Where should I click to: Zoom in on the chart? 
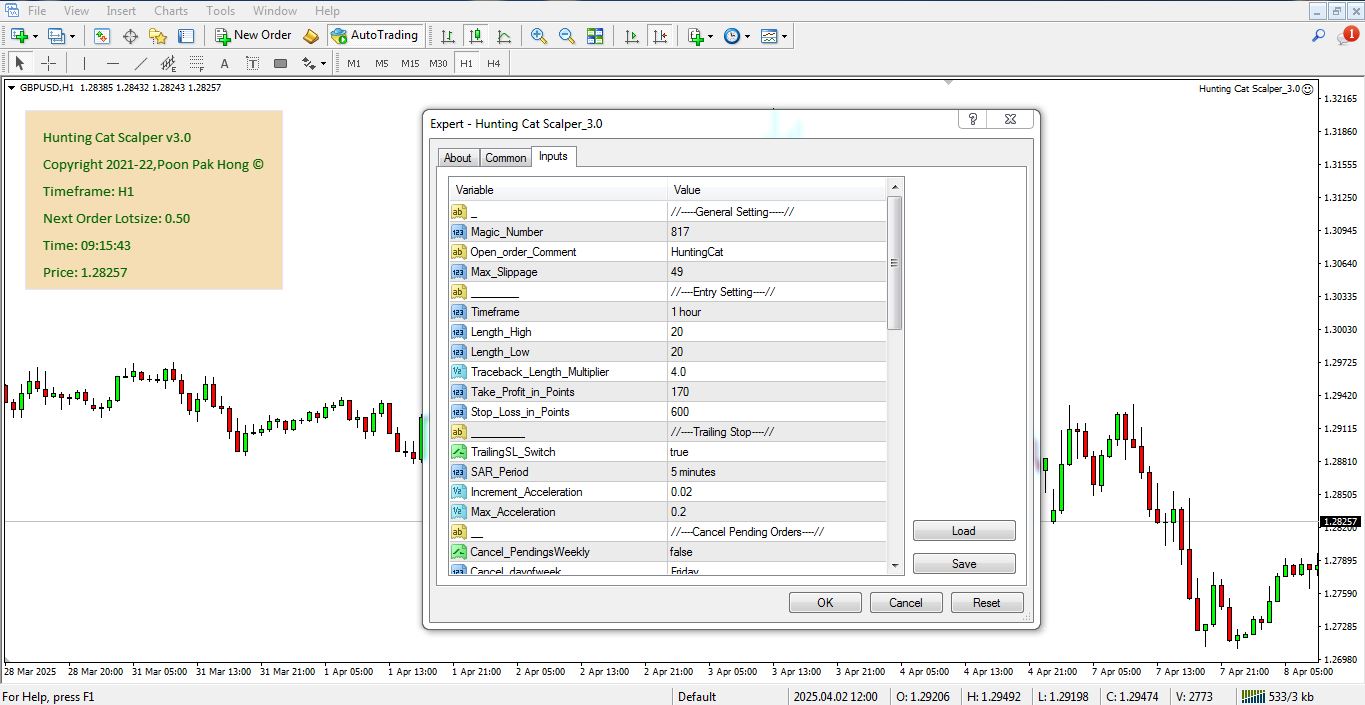click(539, 36)
